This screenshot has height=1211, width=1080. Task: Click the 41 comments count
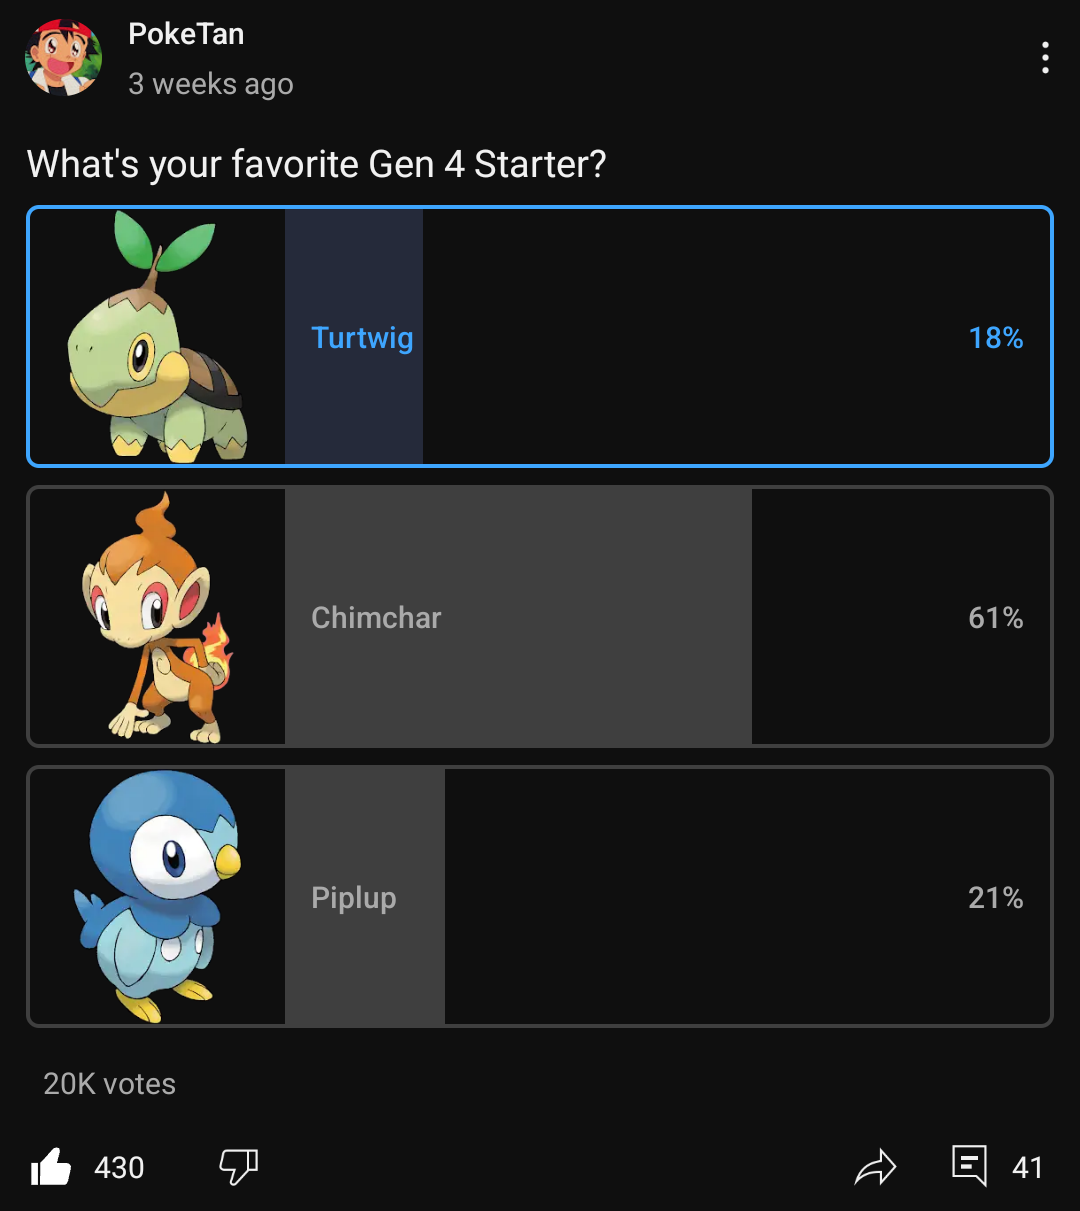(1027, 1167)
